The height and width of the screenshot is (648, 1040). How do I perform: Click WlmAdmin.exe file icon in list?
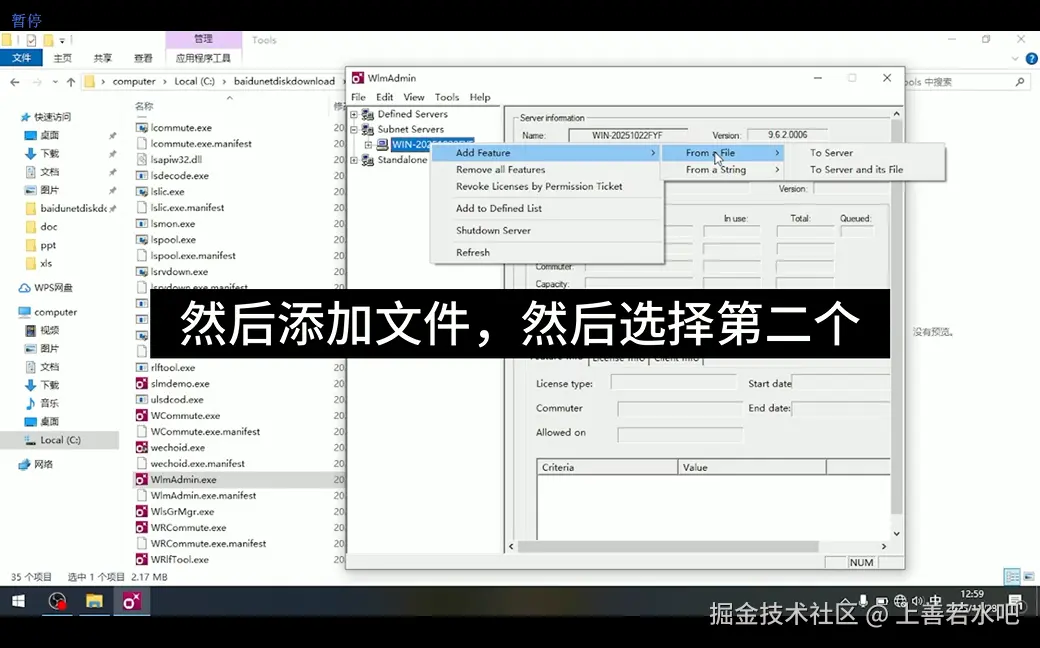coord(141,480)
